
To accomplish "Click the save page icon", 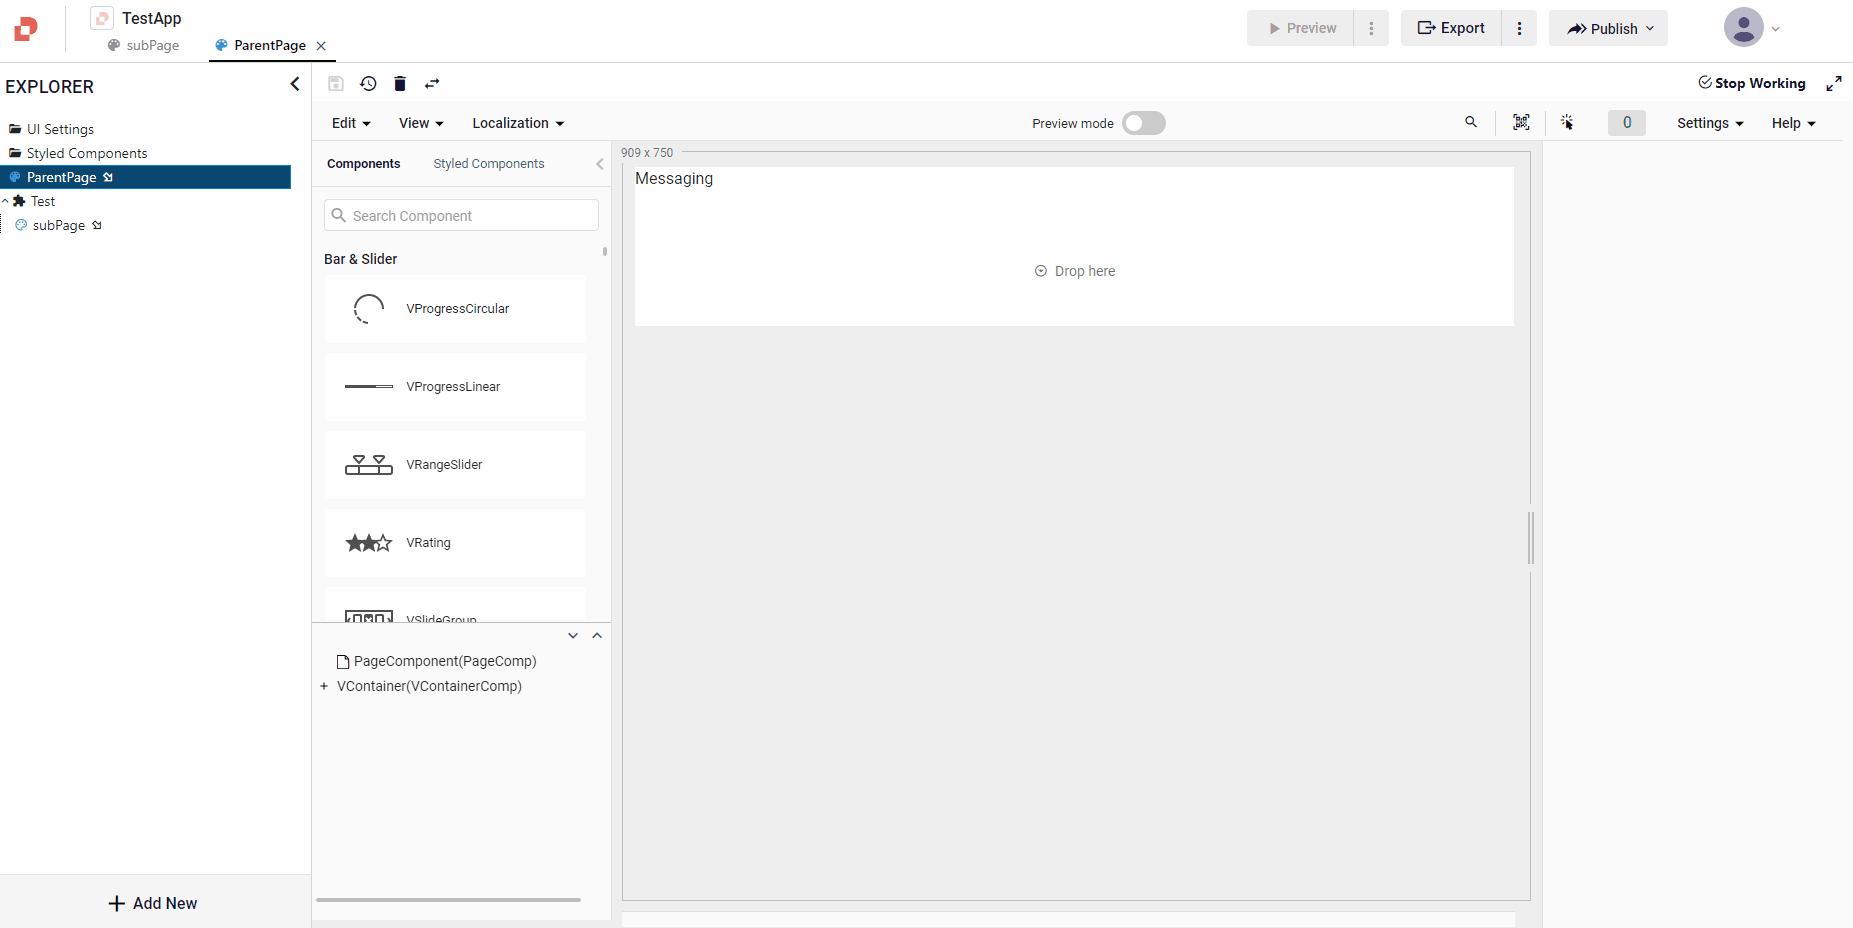I will point(336,84).
